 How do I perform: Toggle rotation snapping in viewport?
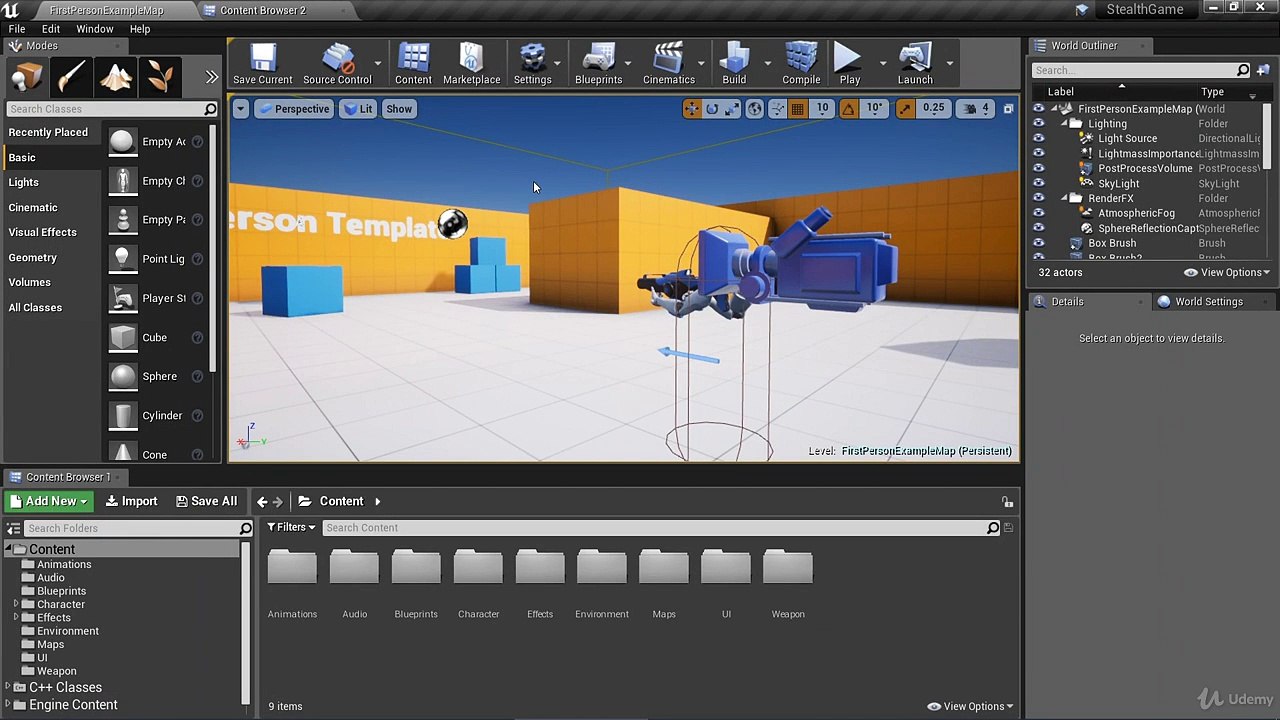(x=849, y=109)
